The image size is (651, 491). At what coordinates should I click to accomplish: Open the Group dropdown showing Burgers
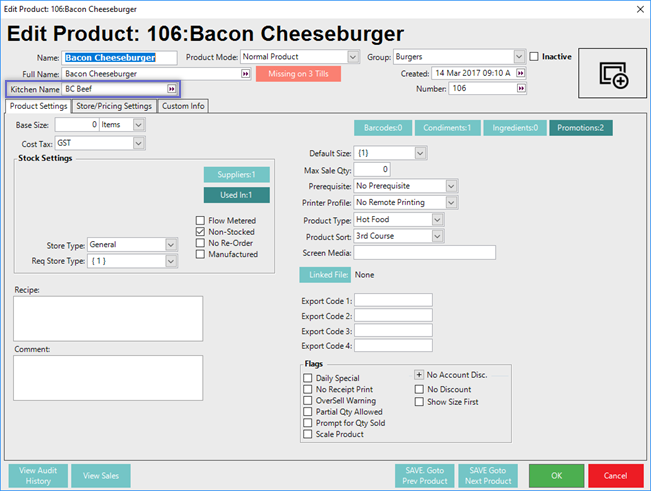click(x=518, y=57)
